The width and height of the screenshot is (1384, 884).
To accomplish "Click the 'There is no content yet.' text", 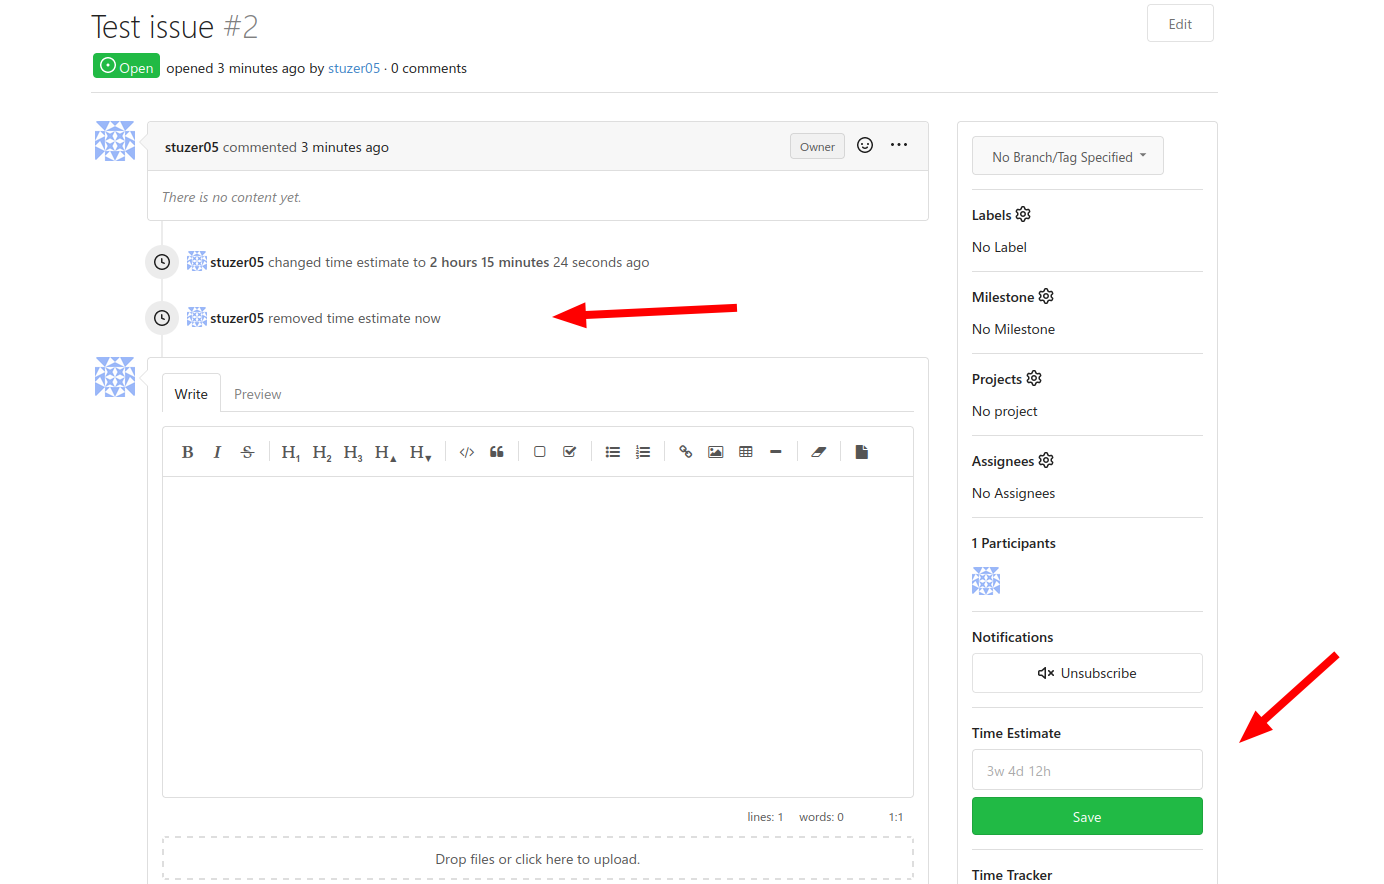I will (231, 197).
